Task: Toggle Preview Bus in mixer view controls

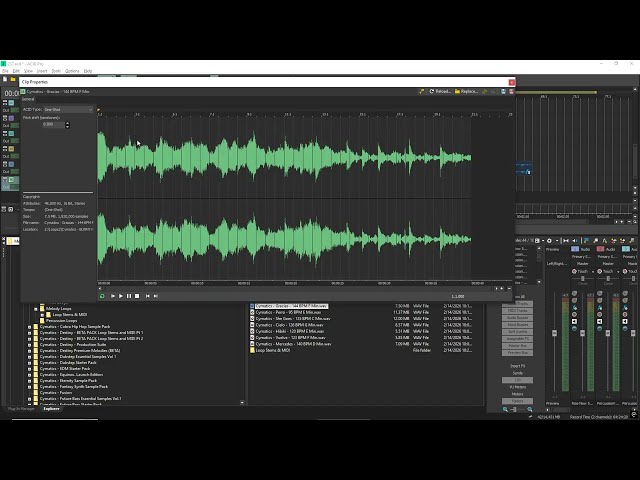Action: 517,352
